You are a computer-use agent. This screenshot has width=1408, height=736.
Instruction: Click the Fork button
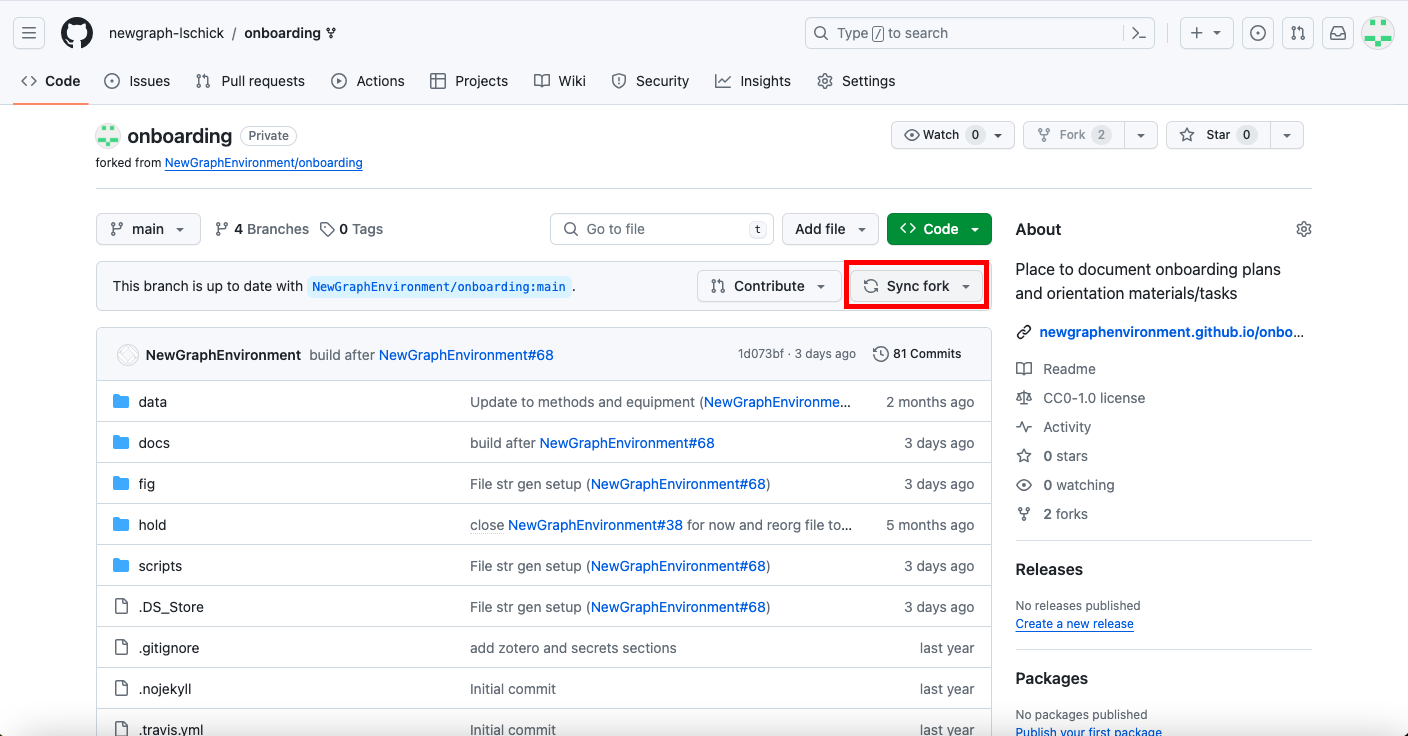[x=1074, y=135]
